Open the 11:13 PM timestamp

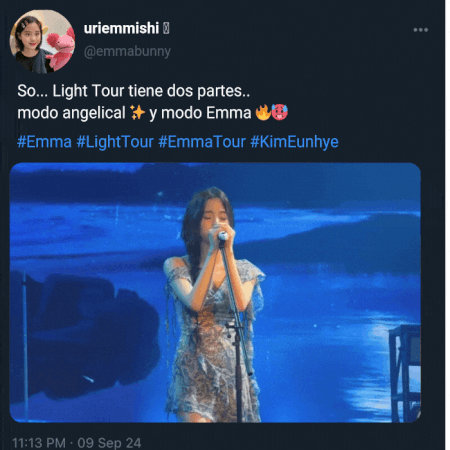(x=39, y=443)
